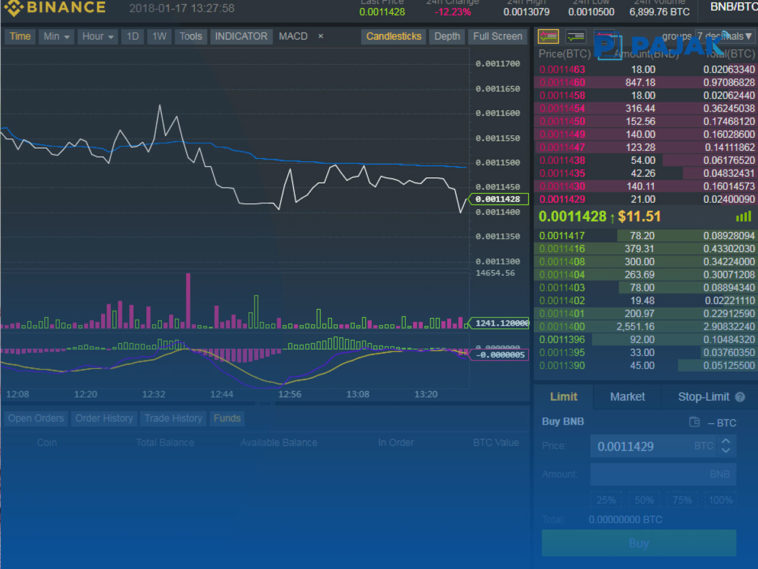Viewport: 758px width, 569px height.
Task: Open the INDICATOR menu
Action: point(241,36)
